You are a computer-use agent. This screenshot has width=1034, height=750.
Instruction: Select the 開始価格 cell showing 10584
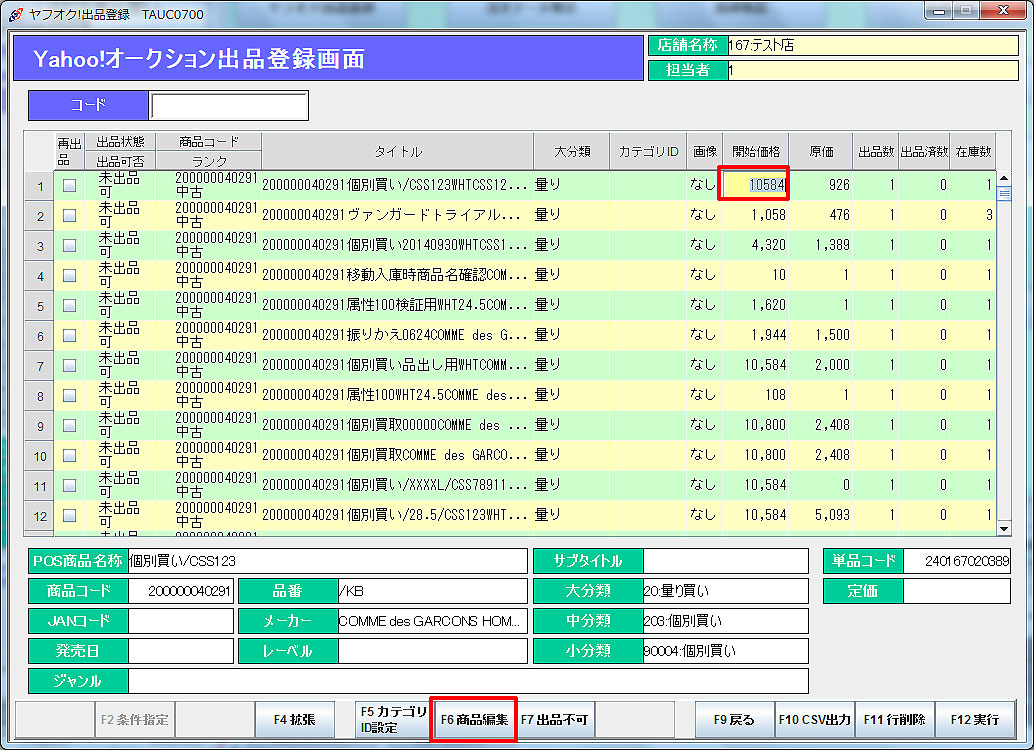click(x=755, y=185)
